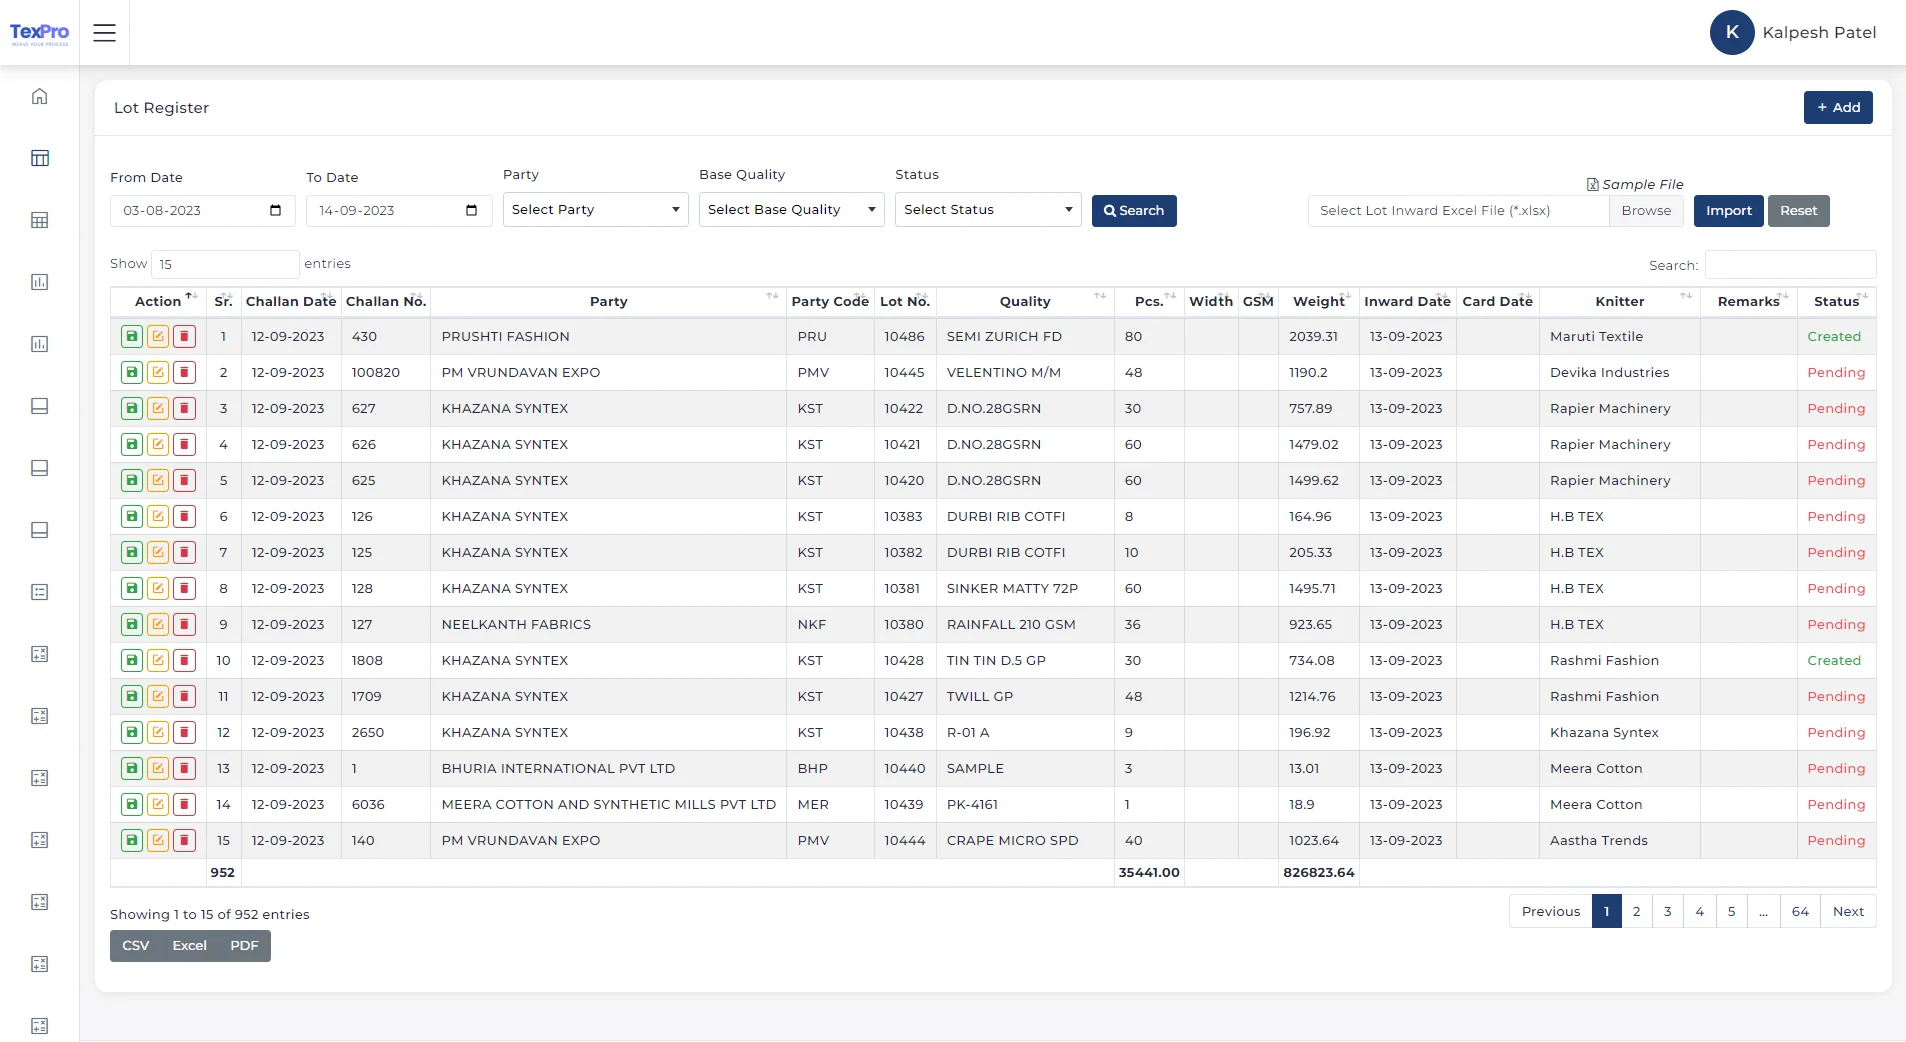Click Browse to choose Excel file

click(x=1646, y=211)
